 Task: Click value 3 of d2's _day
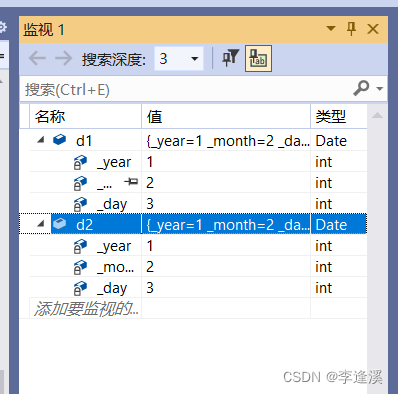coord(150,288)
